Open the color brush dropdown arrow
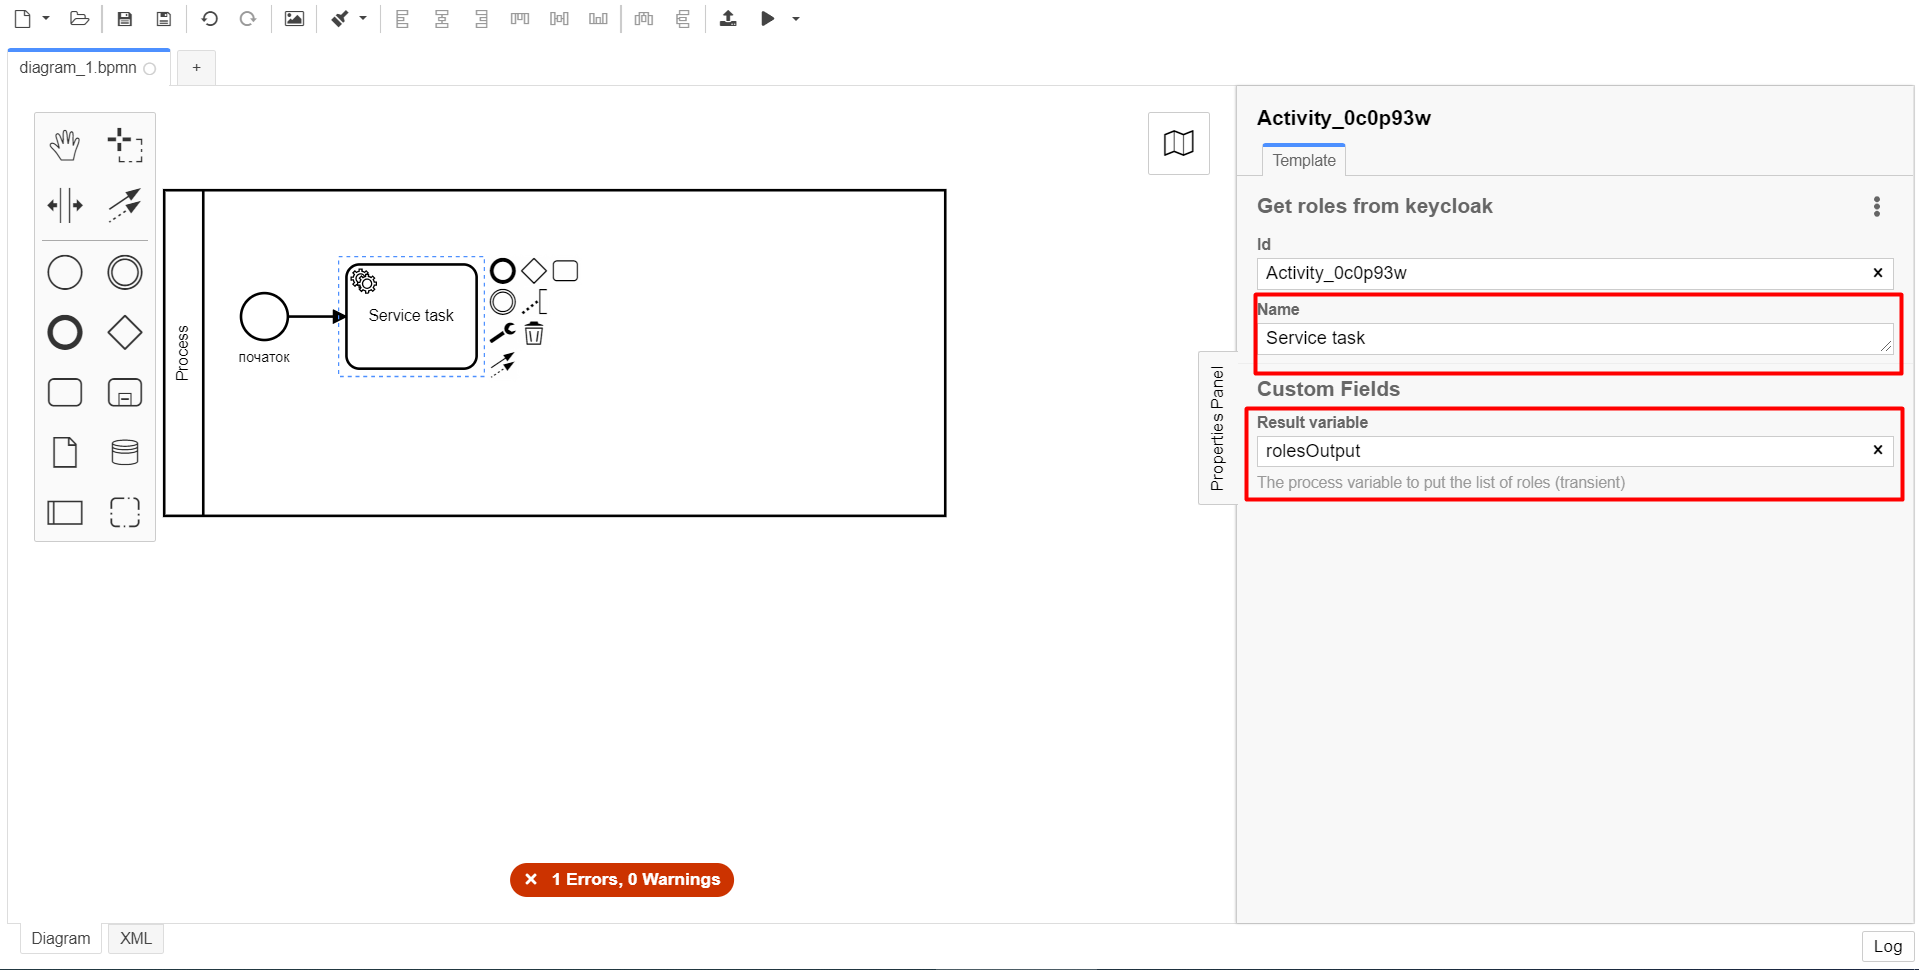Image resolution: width=1919 pixels, height=970 pixels. [x=363, y=19]
